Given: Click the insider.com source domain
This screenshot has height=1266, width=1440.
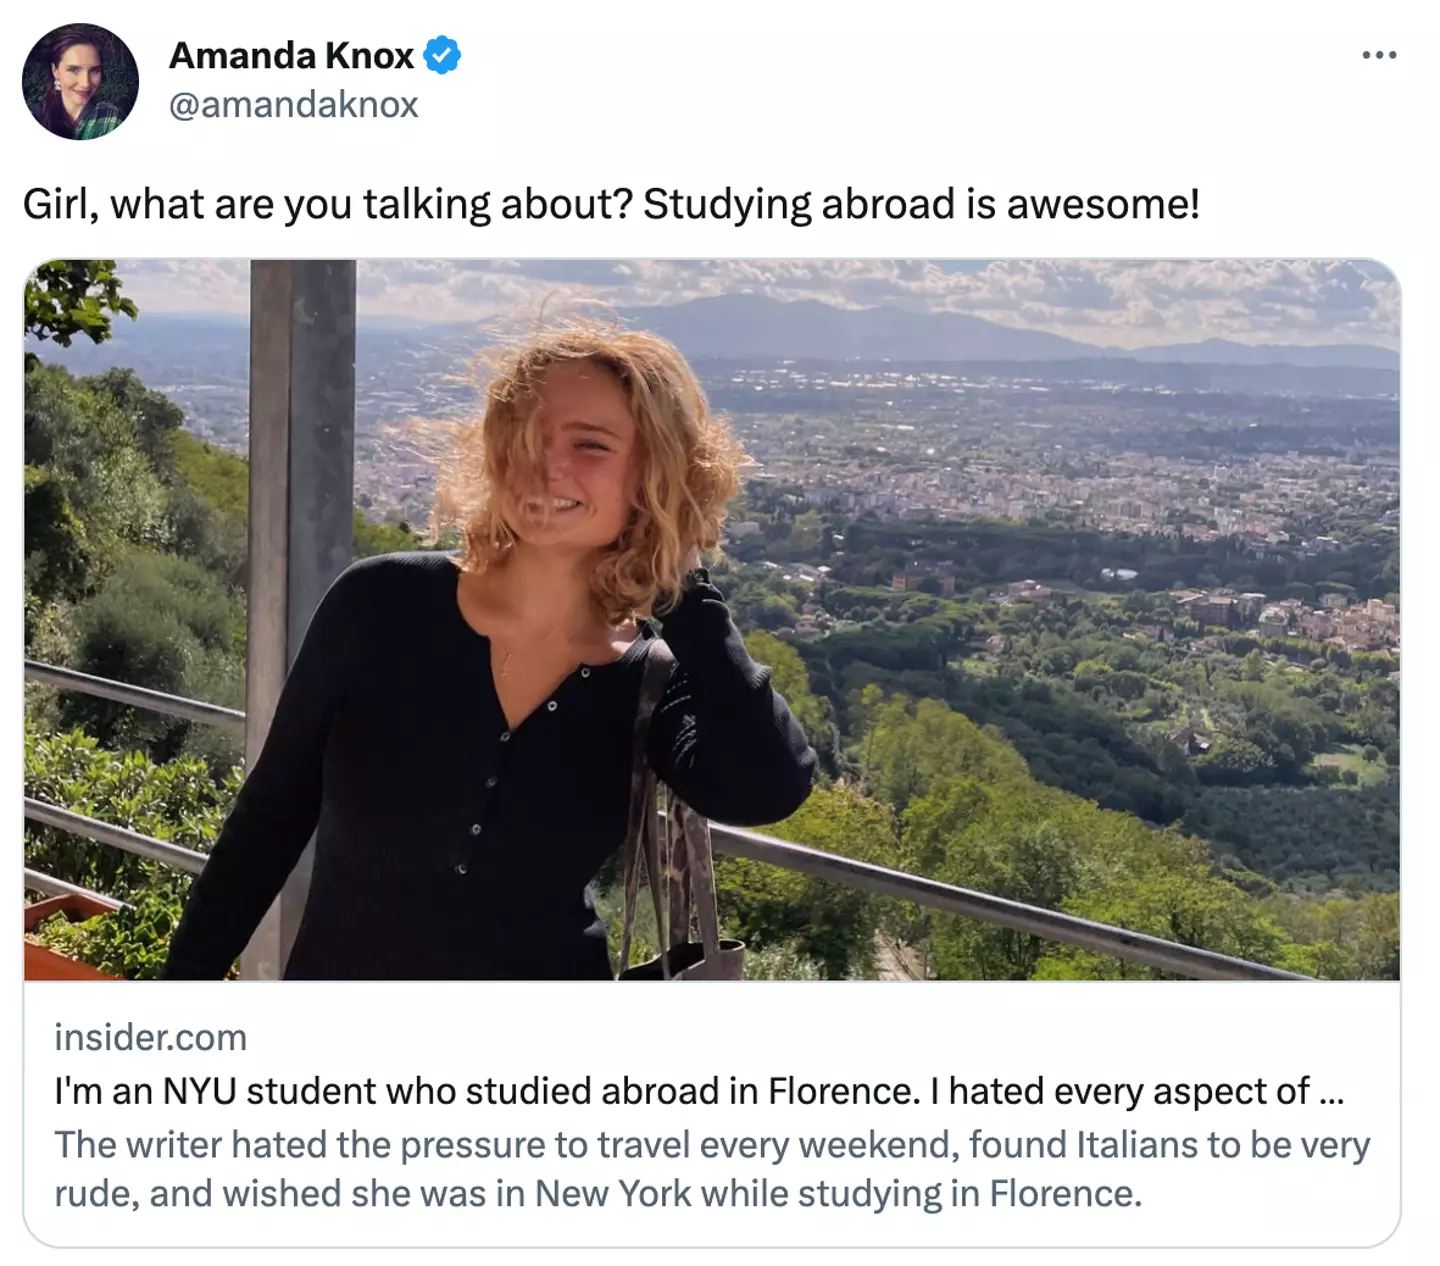Looking at the screenshot, I should pos(150,1038).
